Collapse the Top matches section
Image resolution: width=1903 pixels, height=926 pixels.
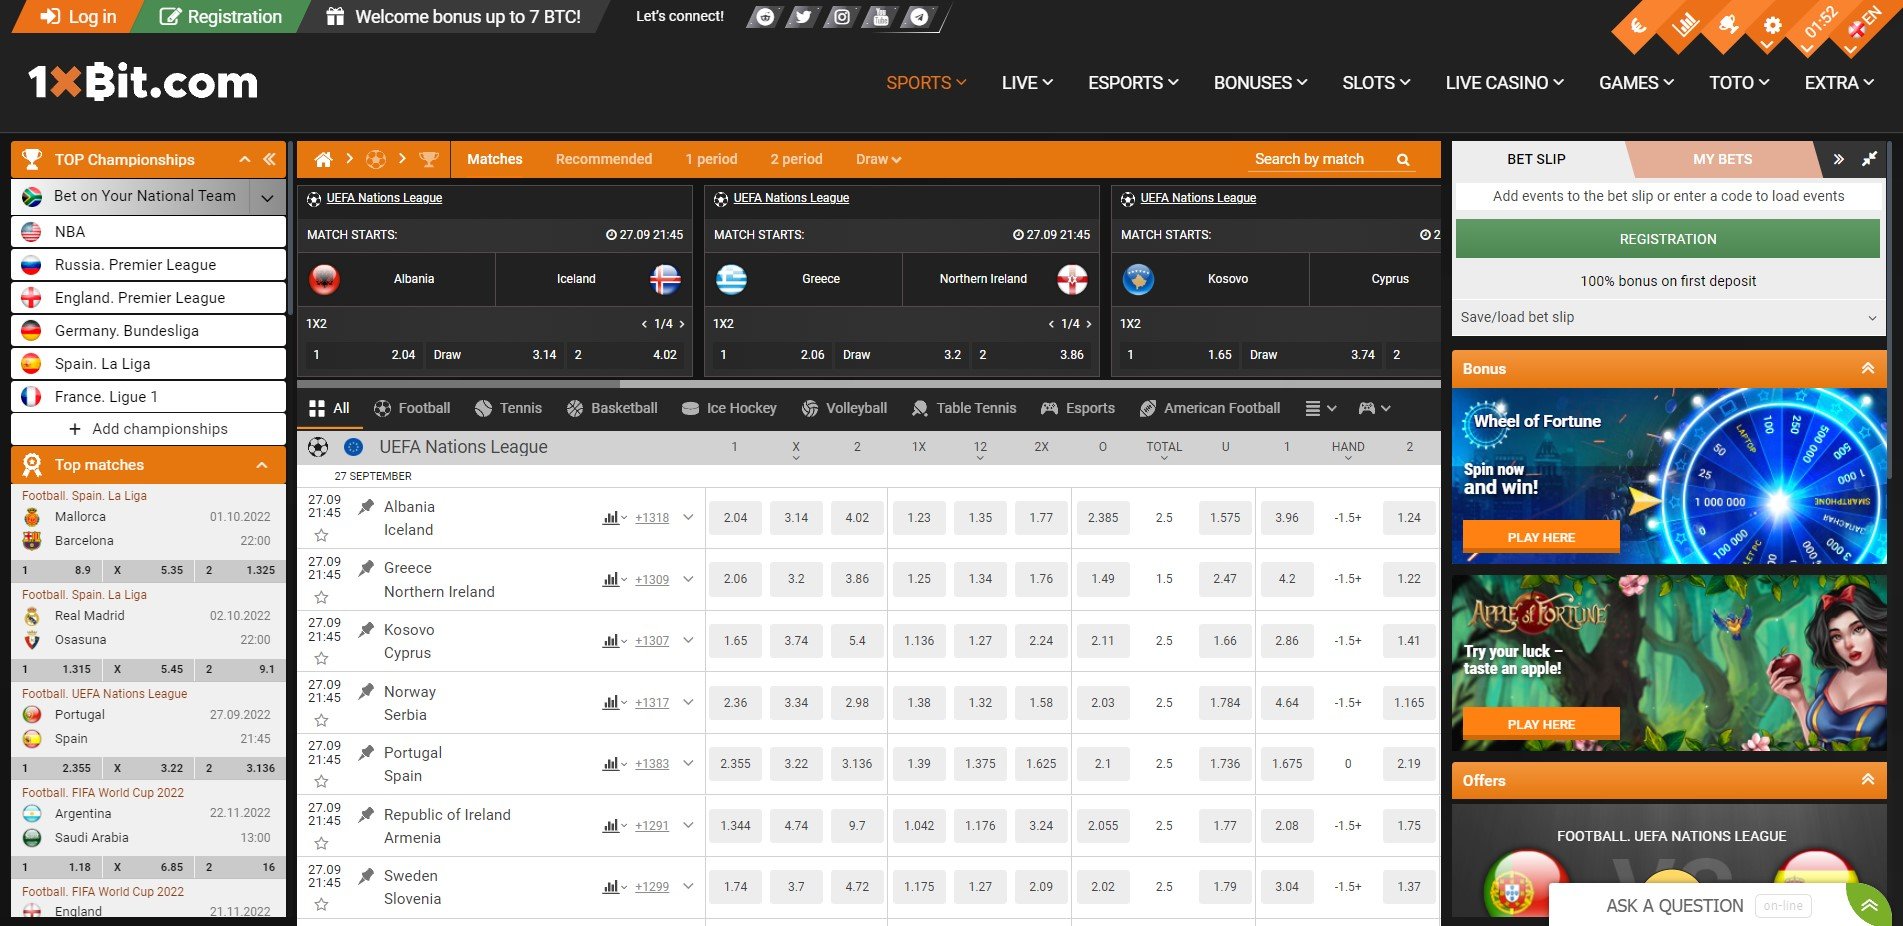pos(262,465)
